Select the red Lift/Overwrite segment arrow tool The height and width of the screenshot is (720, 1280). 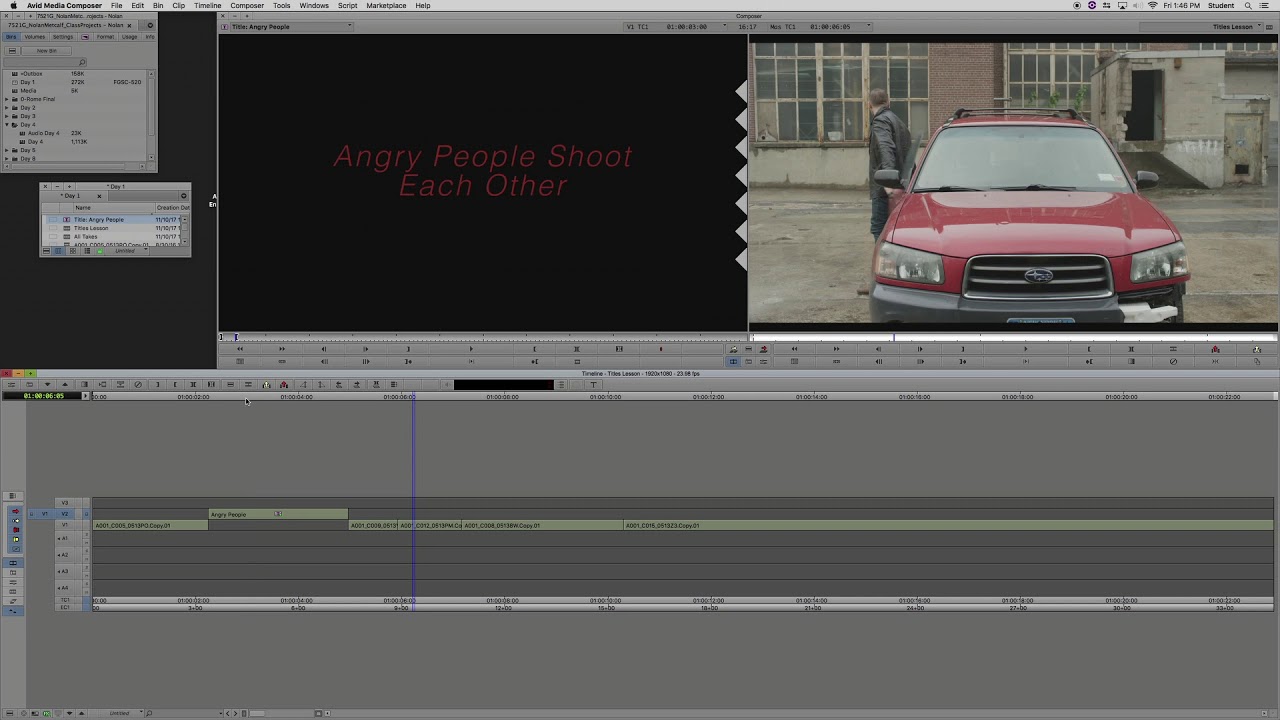click(16, 511)
